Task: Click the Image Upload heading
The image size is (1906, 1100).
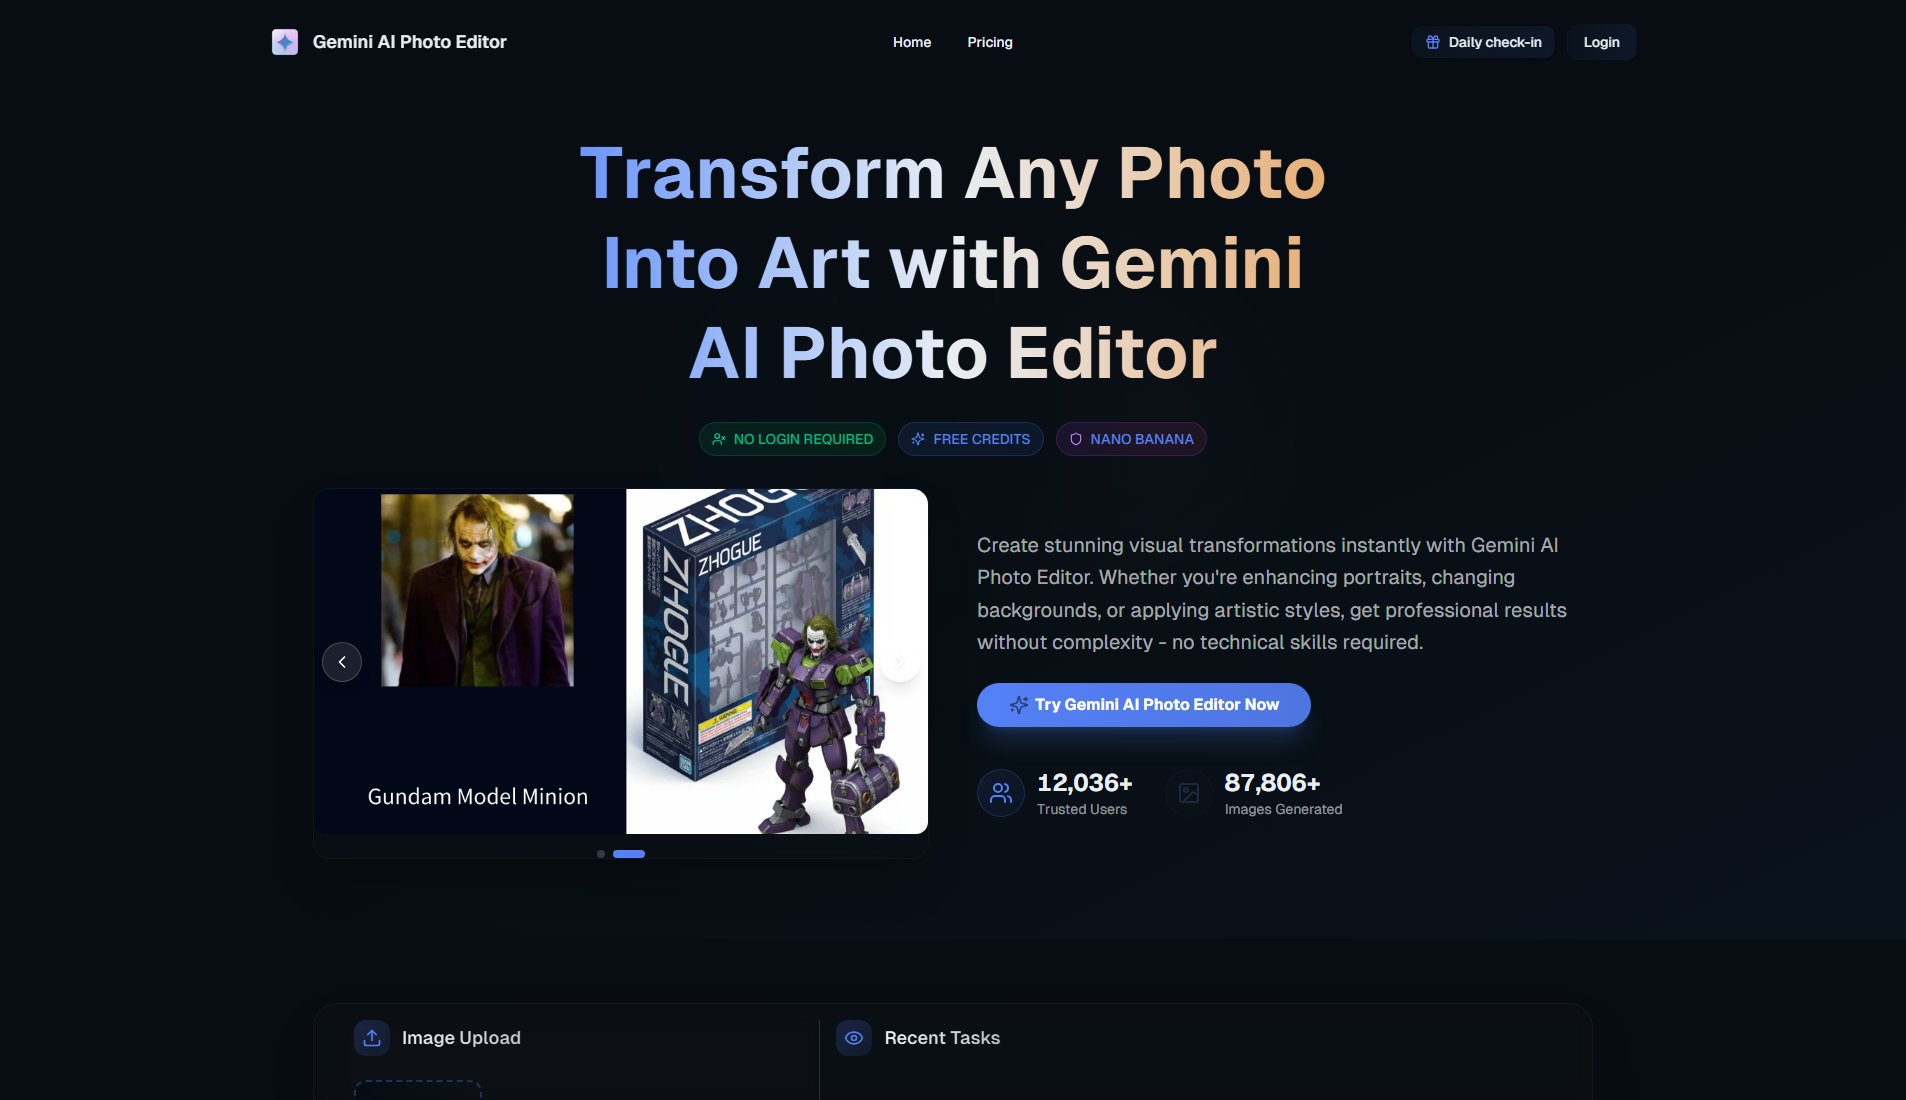Action: tap(461, 1038)
